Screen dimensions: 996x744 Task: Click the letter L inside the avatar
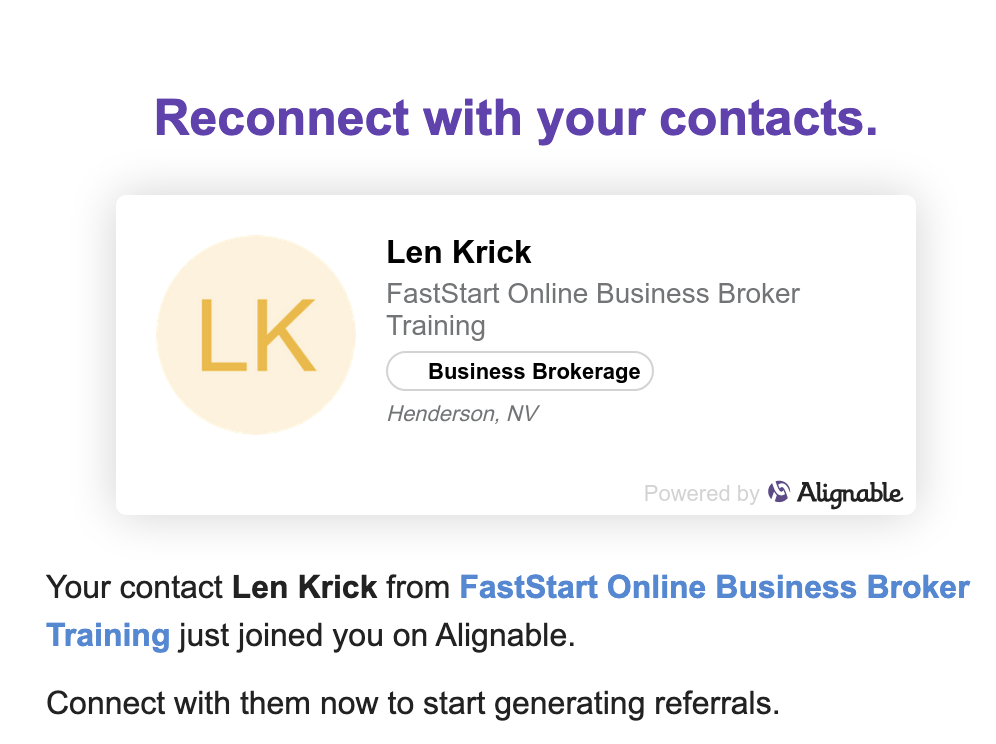tap(221, 335)
